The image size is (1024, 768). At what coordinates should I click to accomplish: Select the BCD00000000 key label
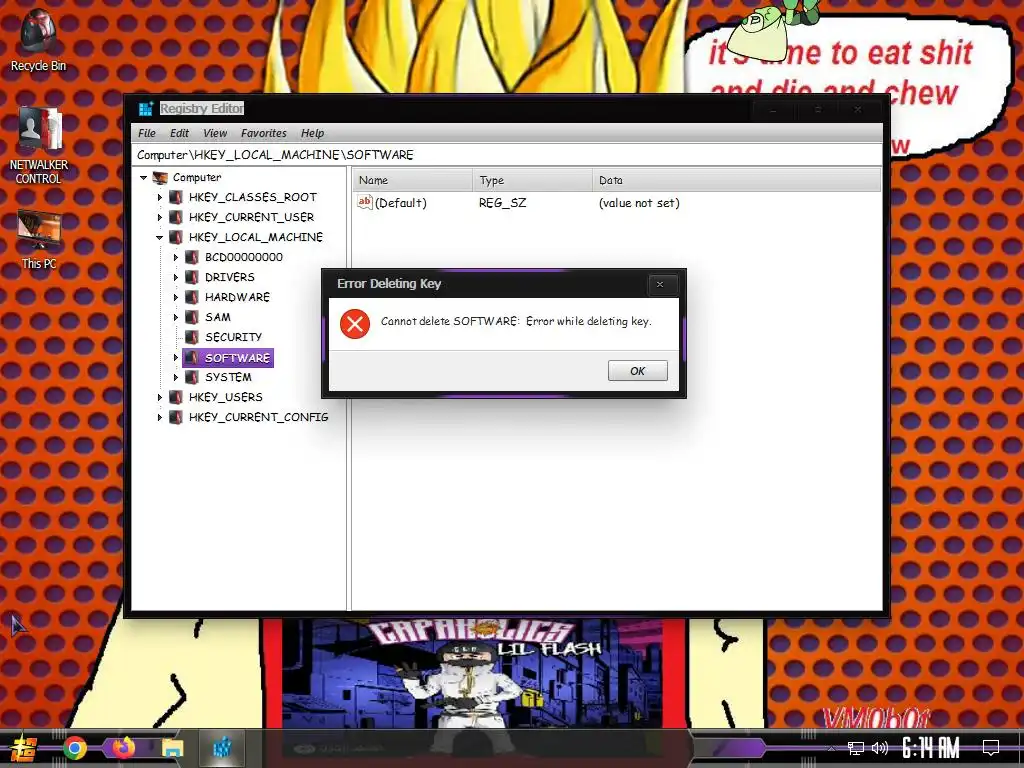pos(244,257)
